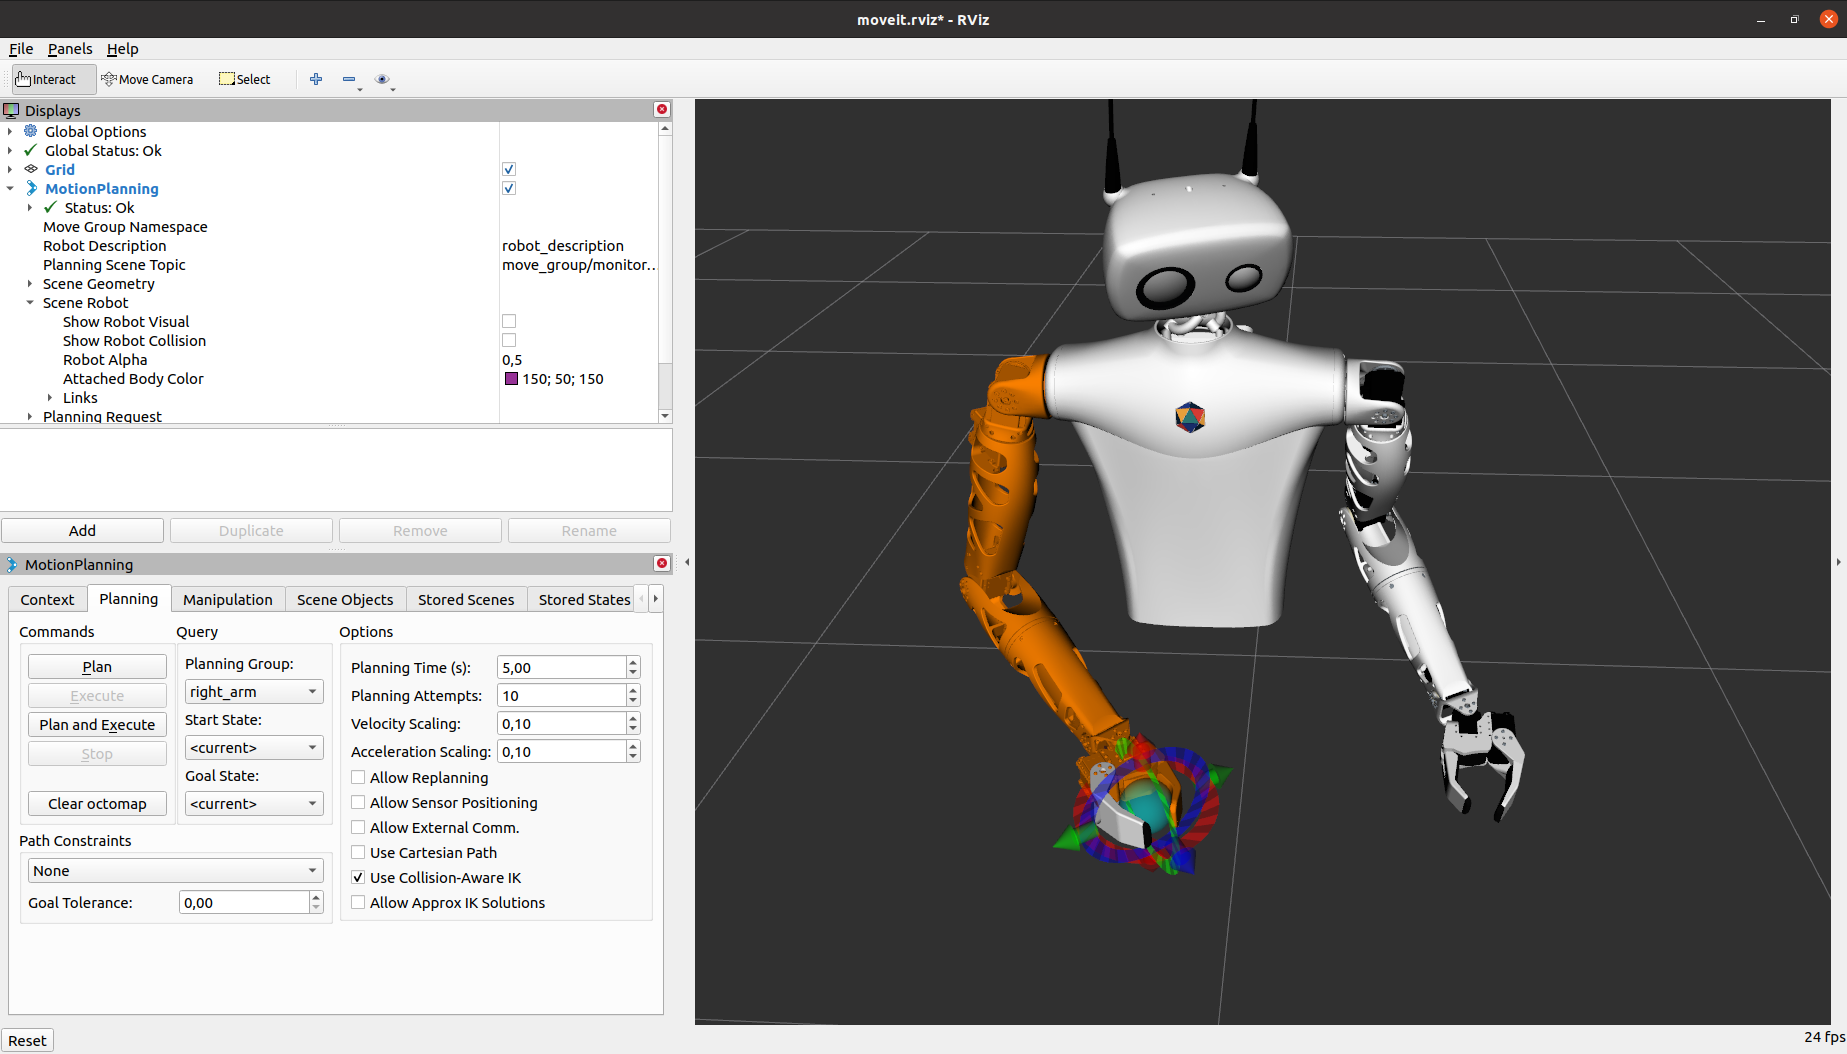The width and height of the screenshot is (1847, 1054).
Task: Click Plan and Execute button
Action: tap(97, 724)
